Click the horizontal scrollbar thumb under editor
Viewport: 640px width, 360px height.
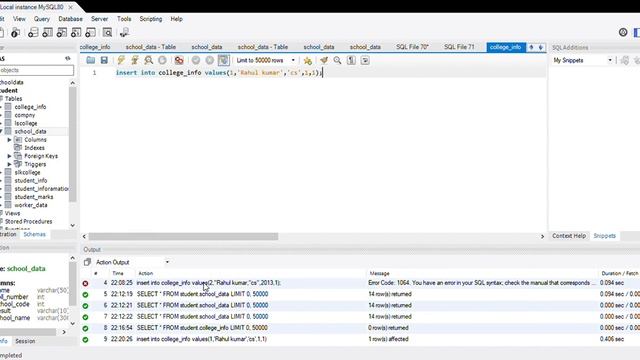pyautogui.click(x=183, y=236)
